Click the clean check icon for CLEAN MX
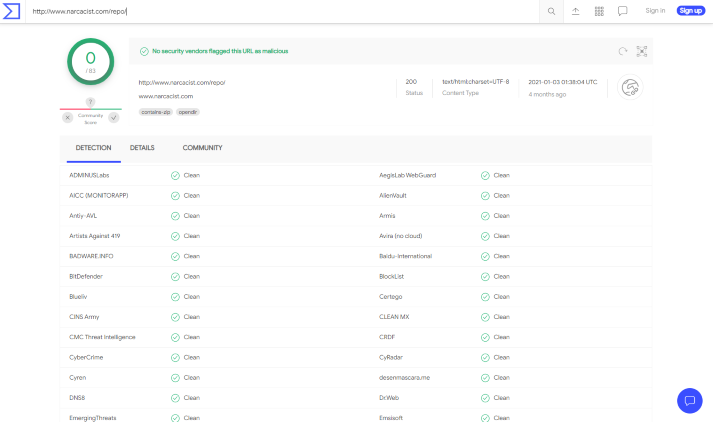This screenshot has height=422, width=713. coord(485,317)
